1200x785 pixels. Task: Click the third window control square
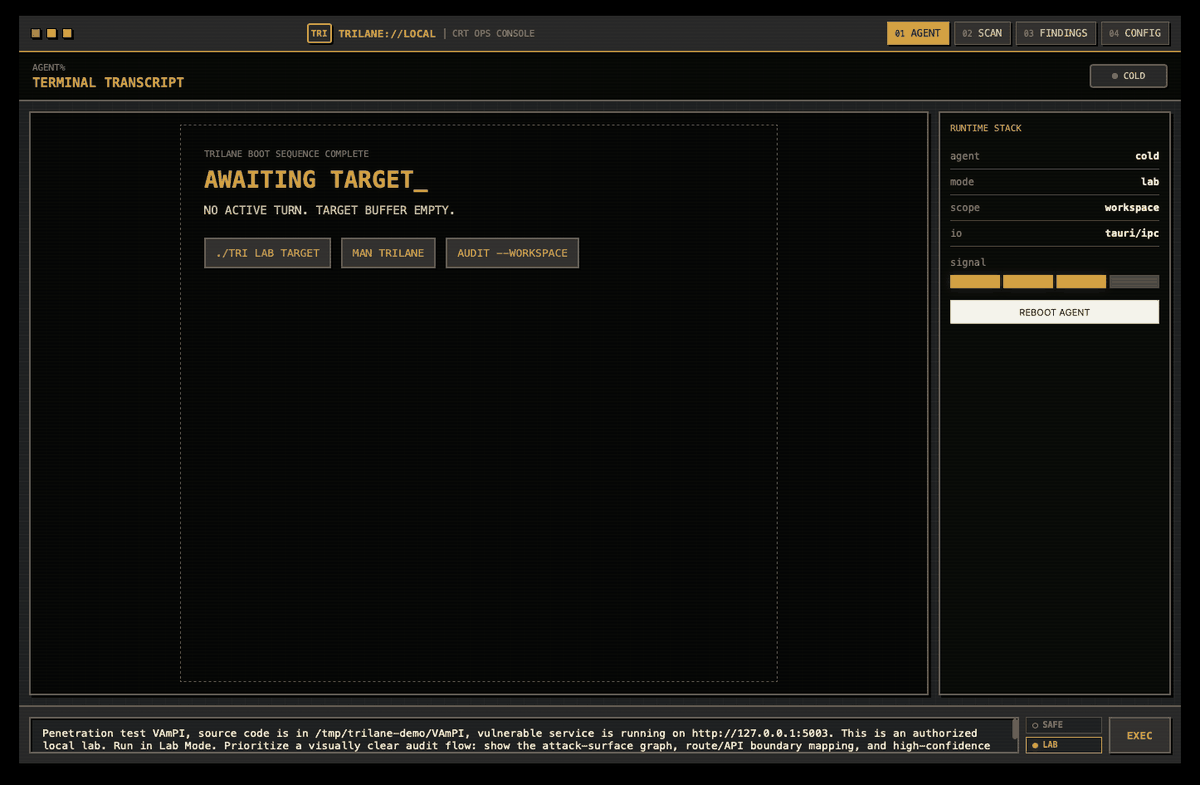tap(68, 33)
